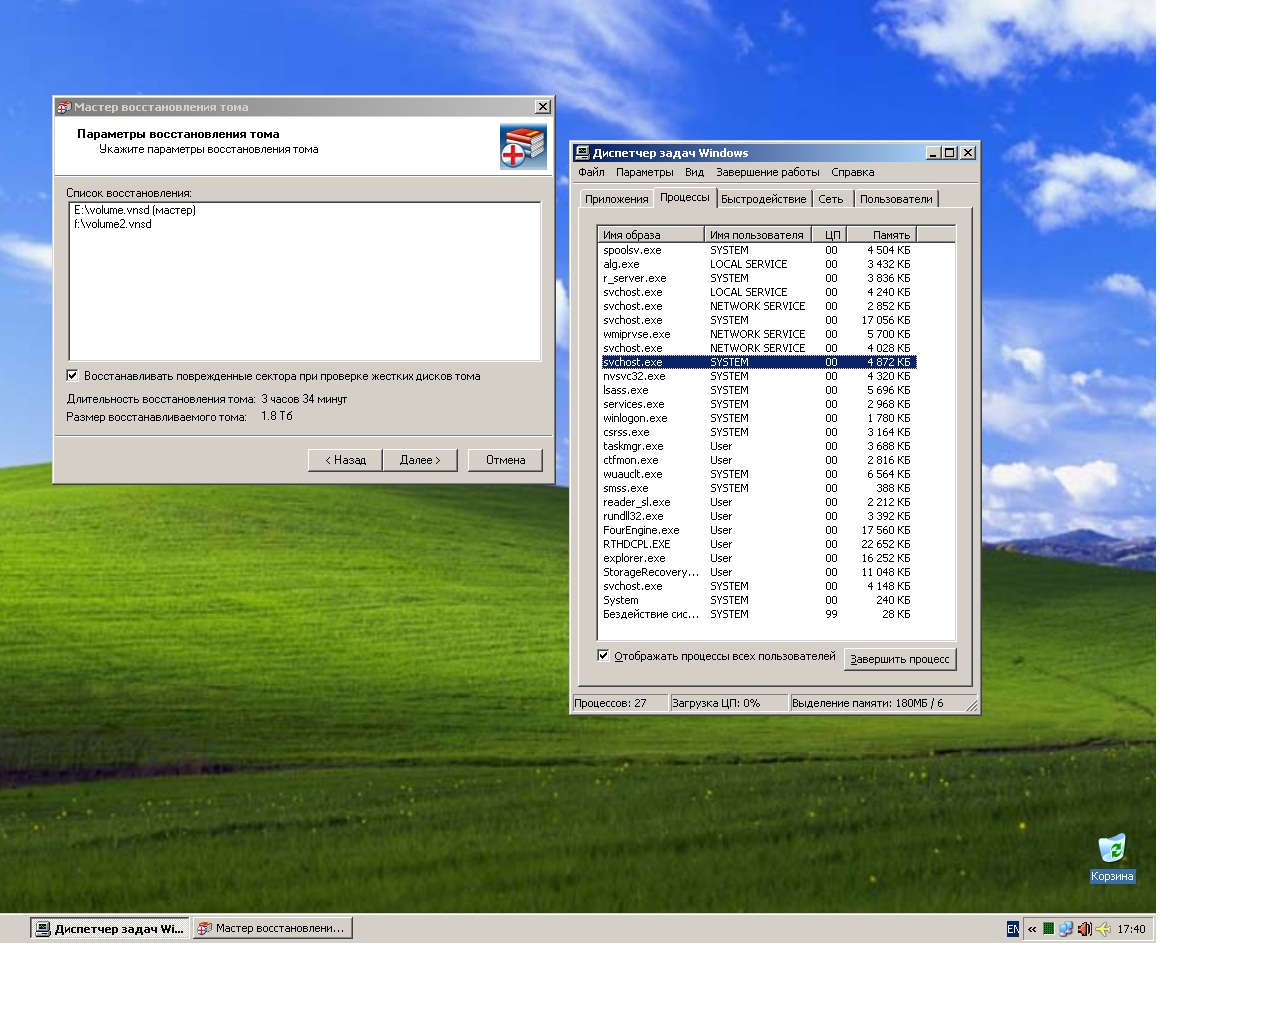Click the EN language indicator
This screenshot has height=1024, width=1280.
pyautogui.click(x=1012, y=929)
